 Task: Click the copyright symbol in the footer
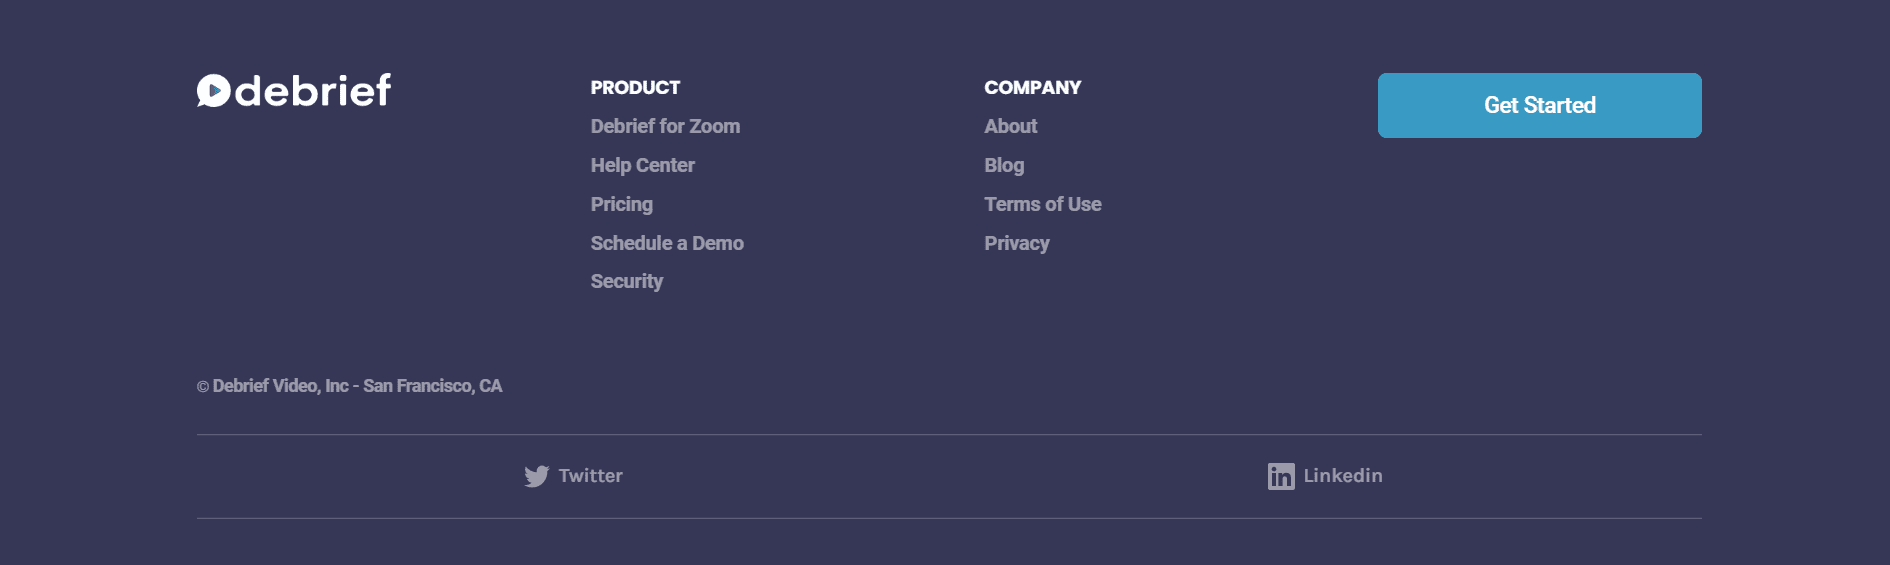tap(203, 387)
